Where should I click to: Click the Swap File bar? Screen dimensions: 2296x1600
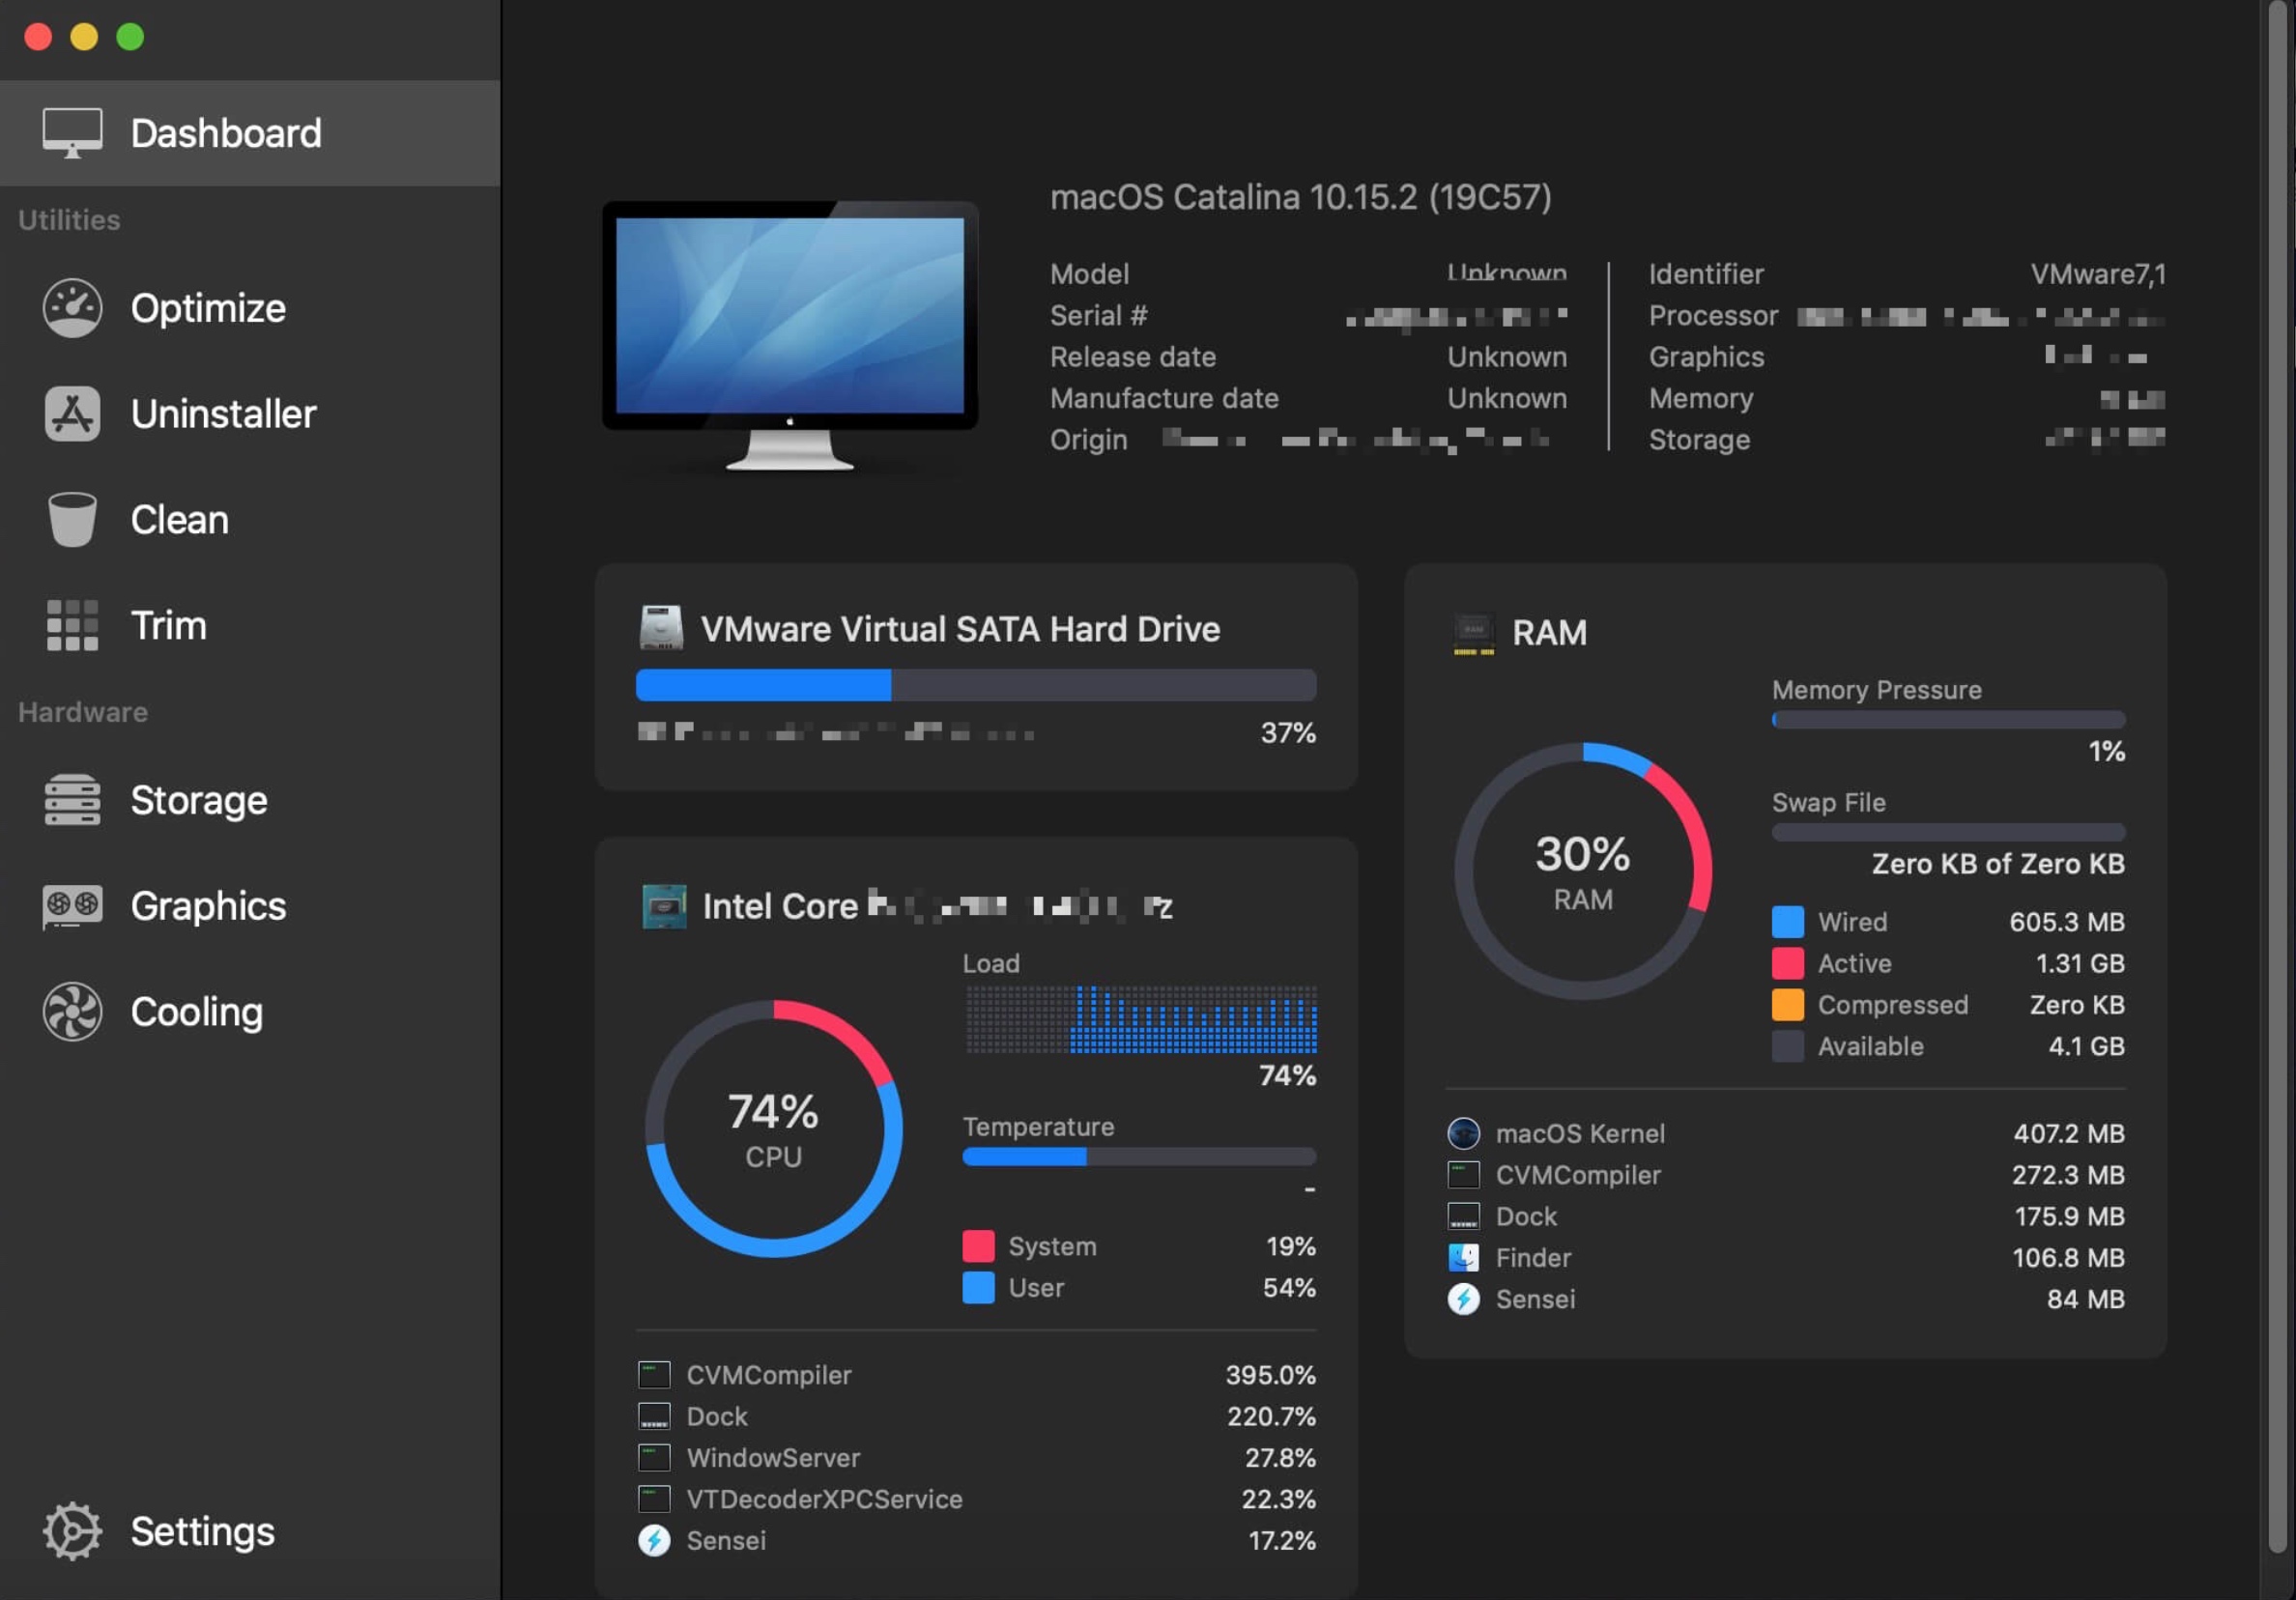pos(1948,831)
